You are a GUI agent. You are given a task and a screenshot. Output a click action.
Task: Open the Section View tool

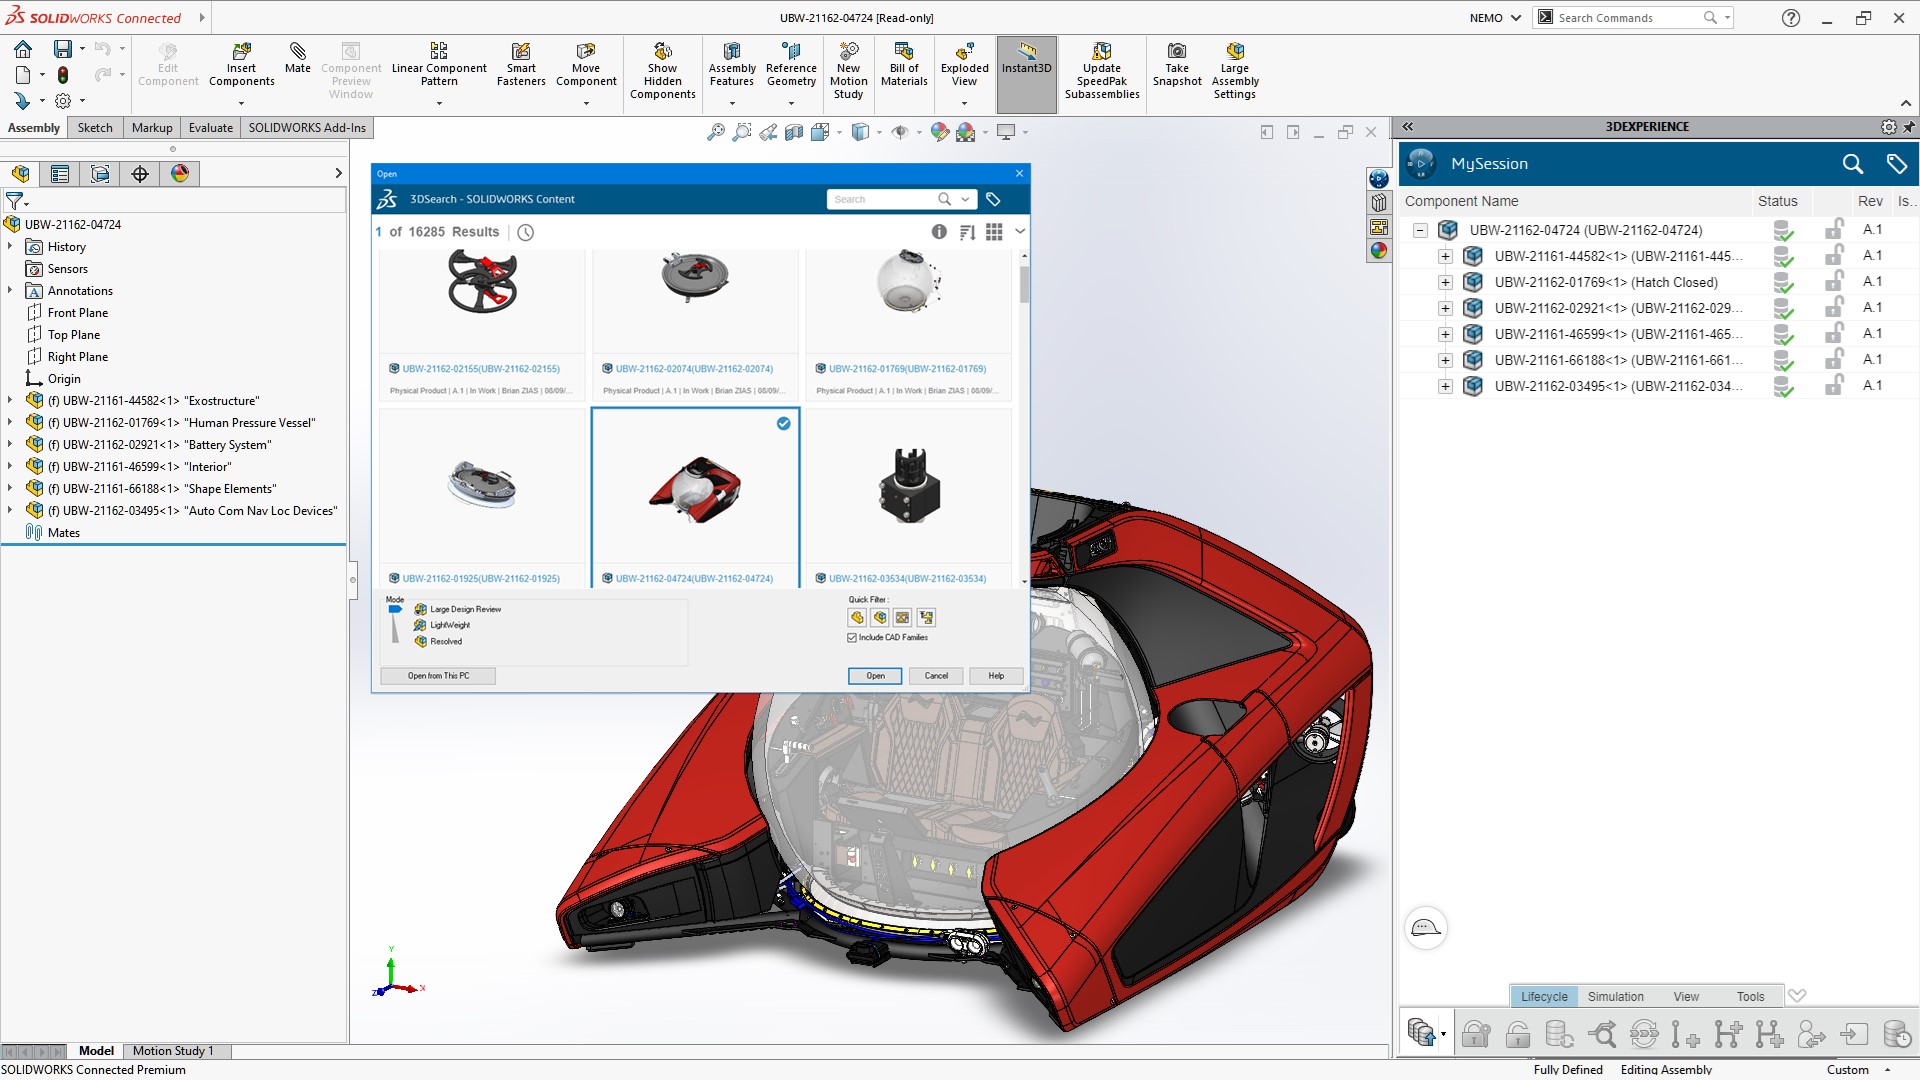794,131
